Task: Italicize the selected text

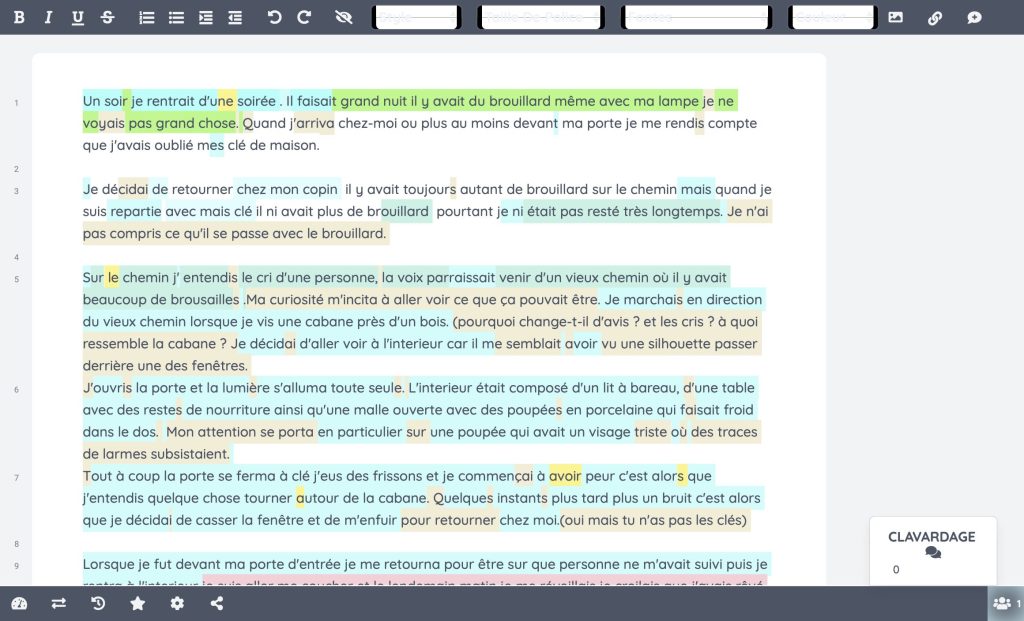Action: [x=48, y=17]
